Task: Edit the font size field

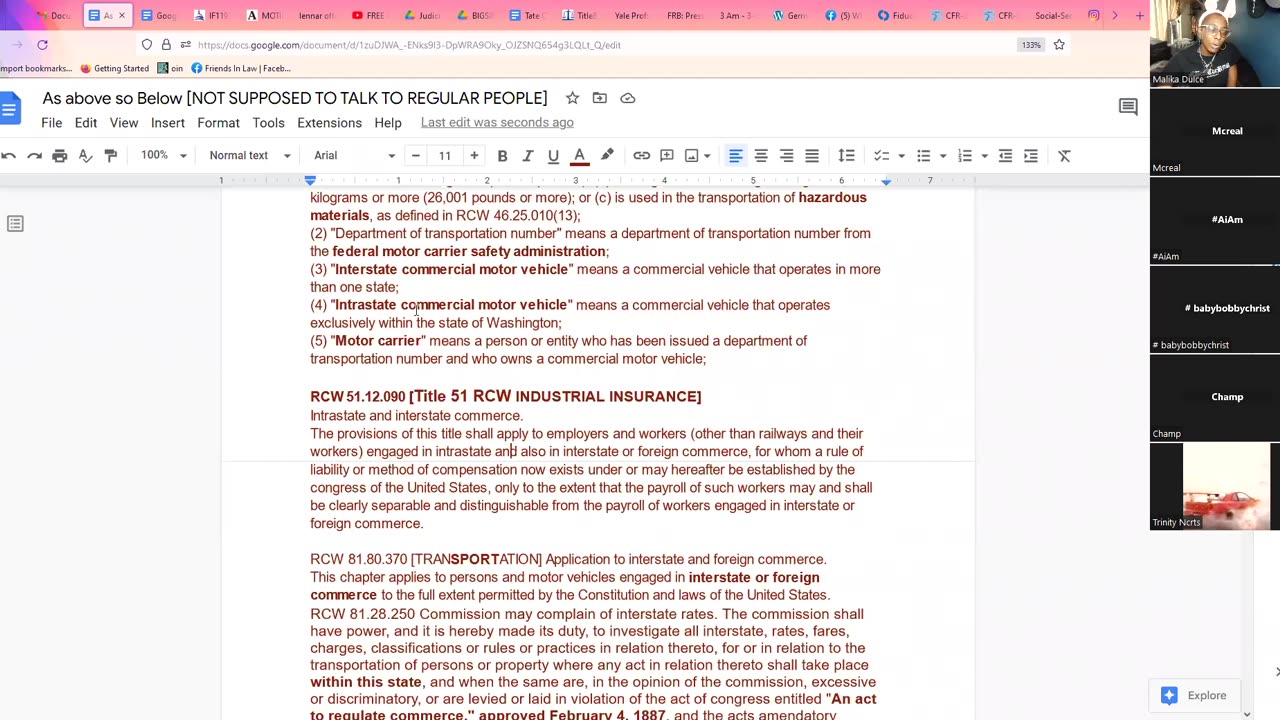Action: point(445,155)
